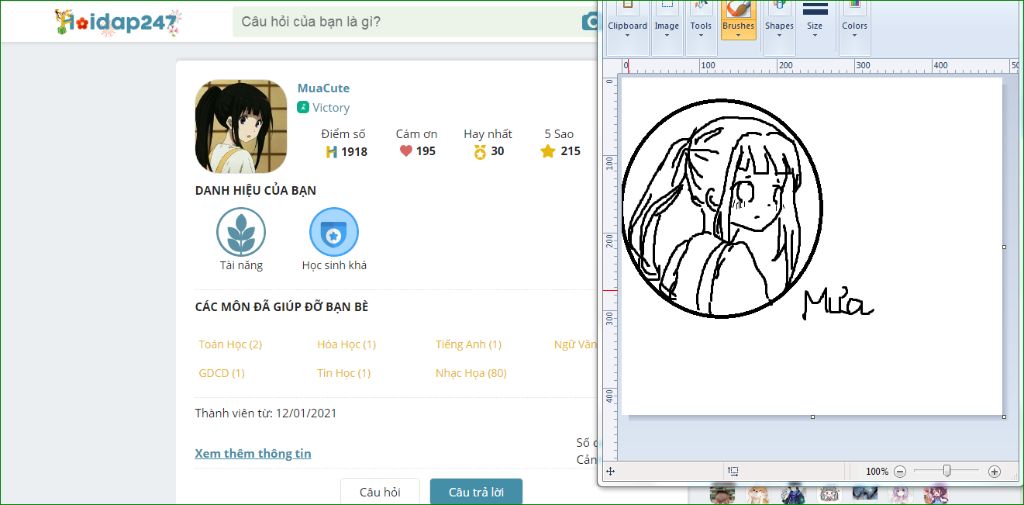
Task: Click the thanks count 195
Action: (x=426, y=152)
